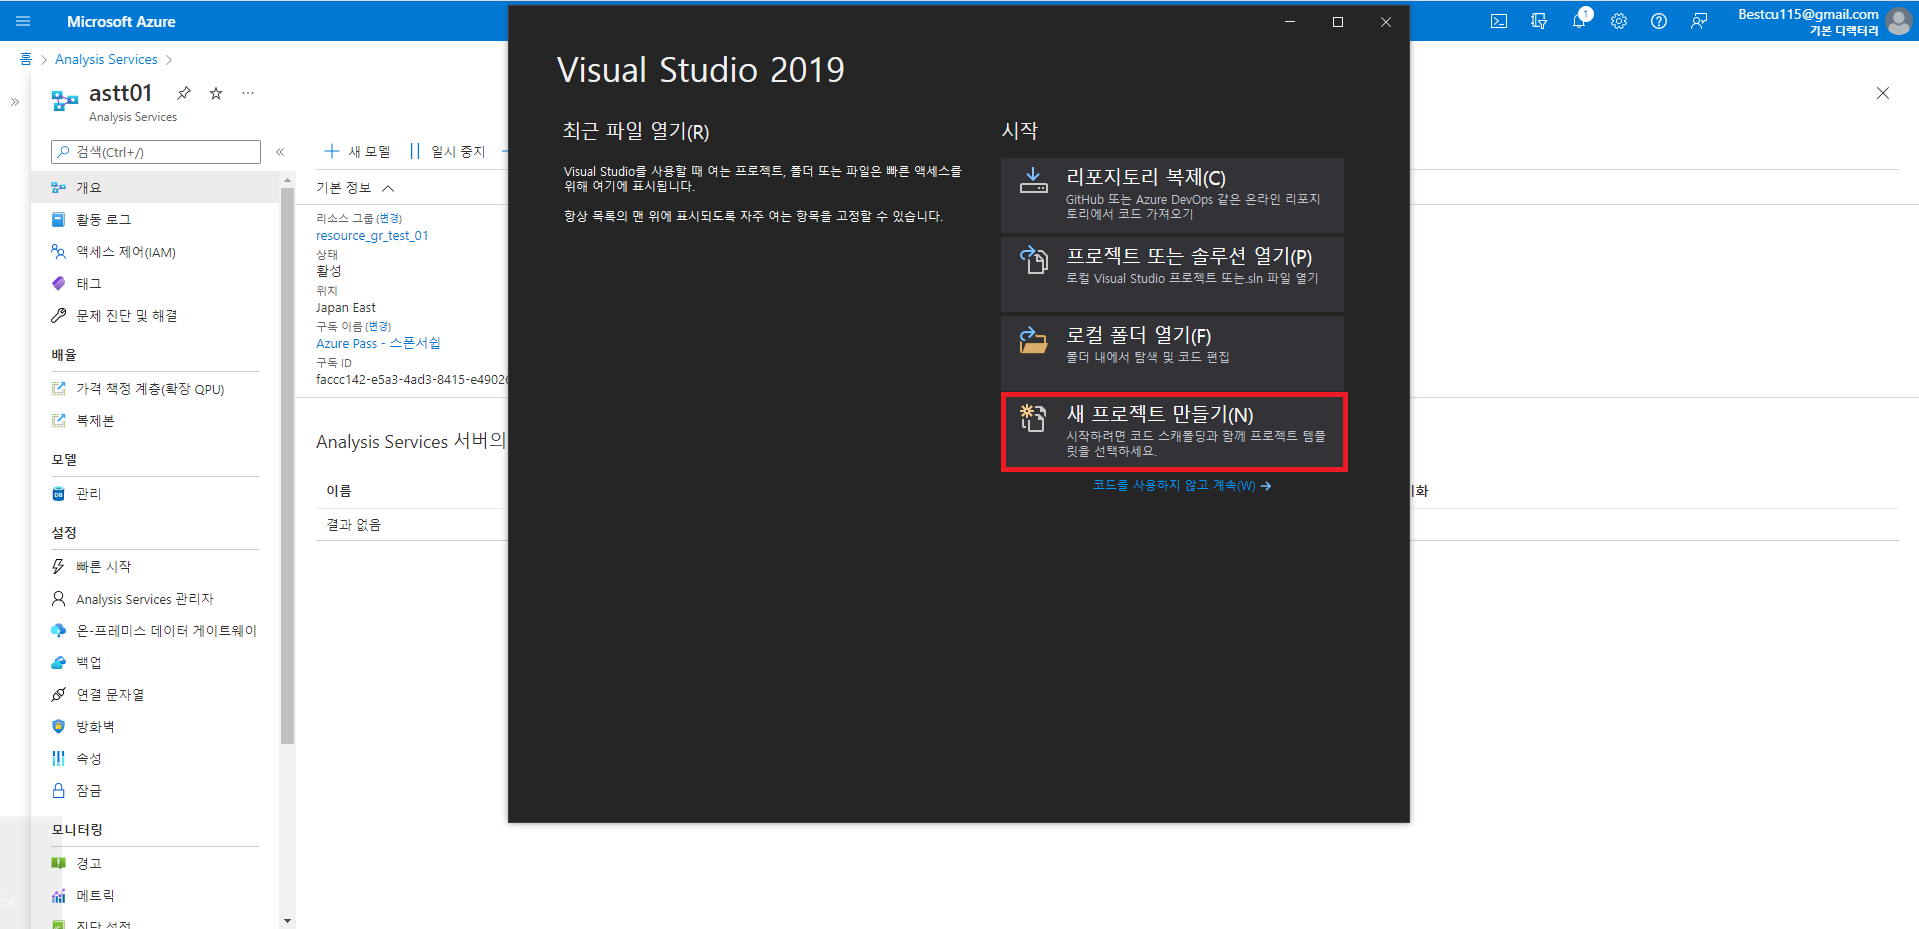The width and height of the screenshot is (1919, 929).
Task: Collapse the 기본 정보 section
Action: tap(388, 188)
